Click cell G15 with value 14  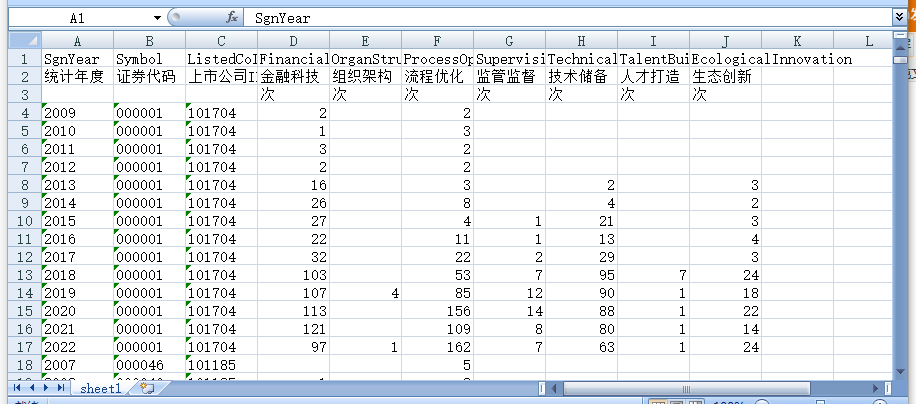tap(509, 311)
